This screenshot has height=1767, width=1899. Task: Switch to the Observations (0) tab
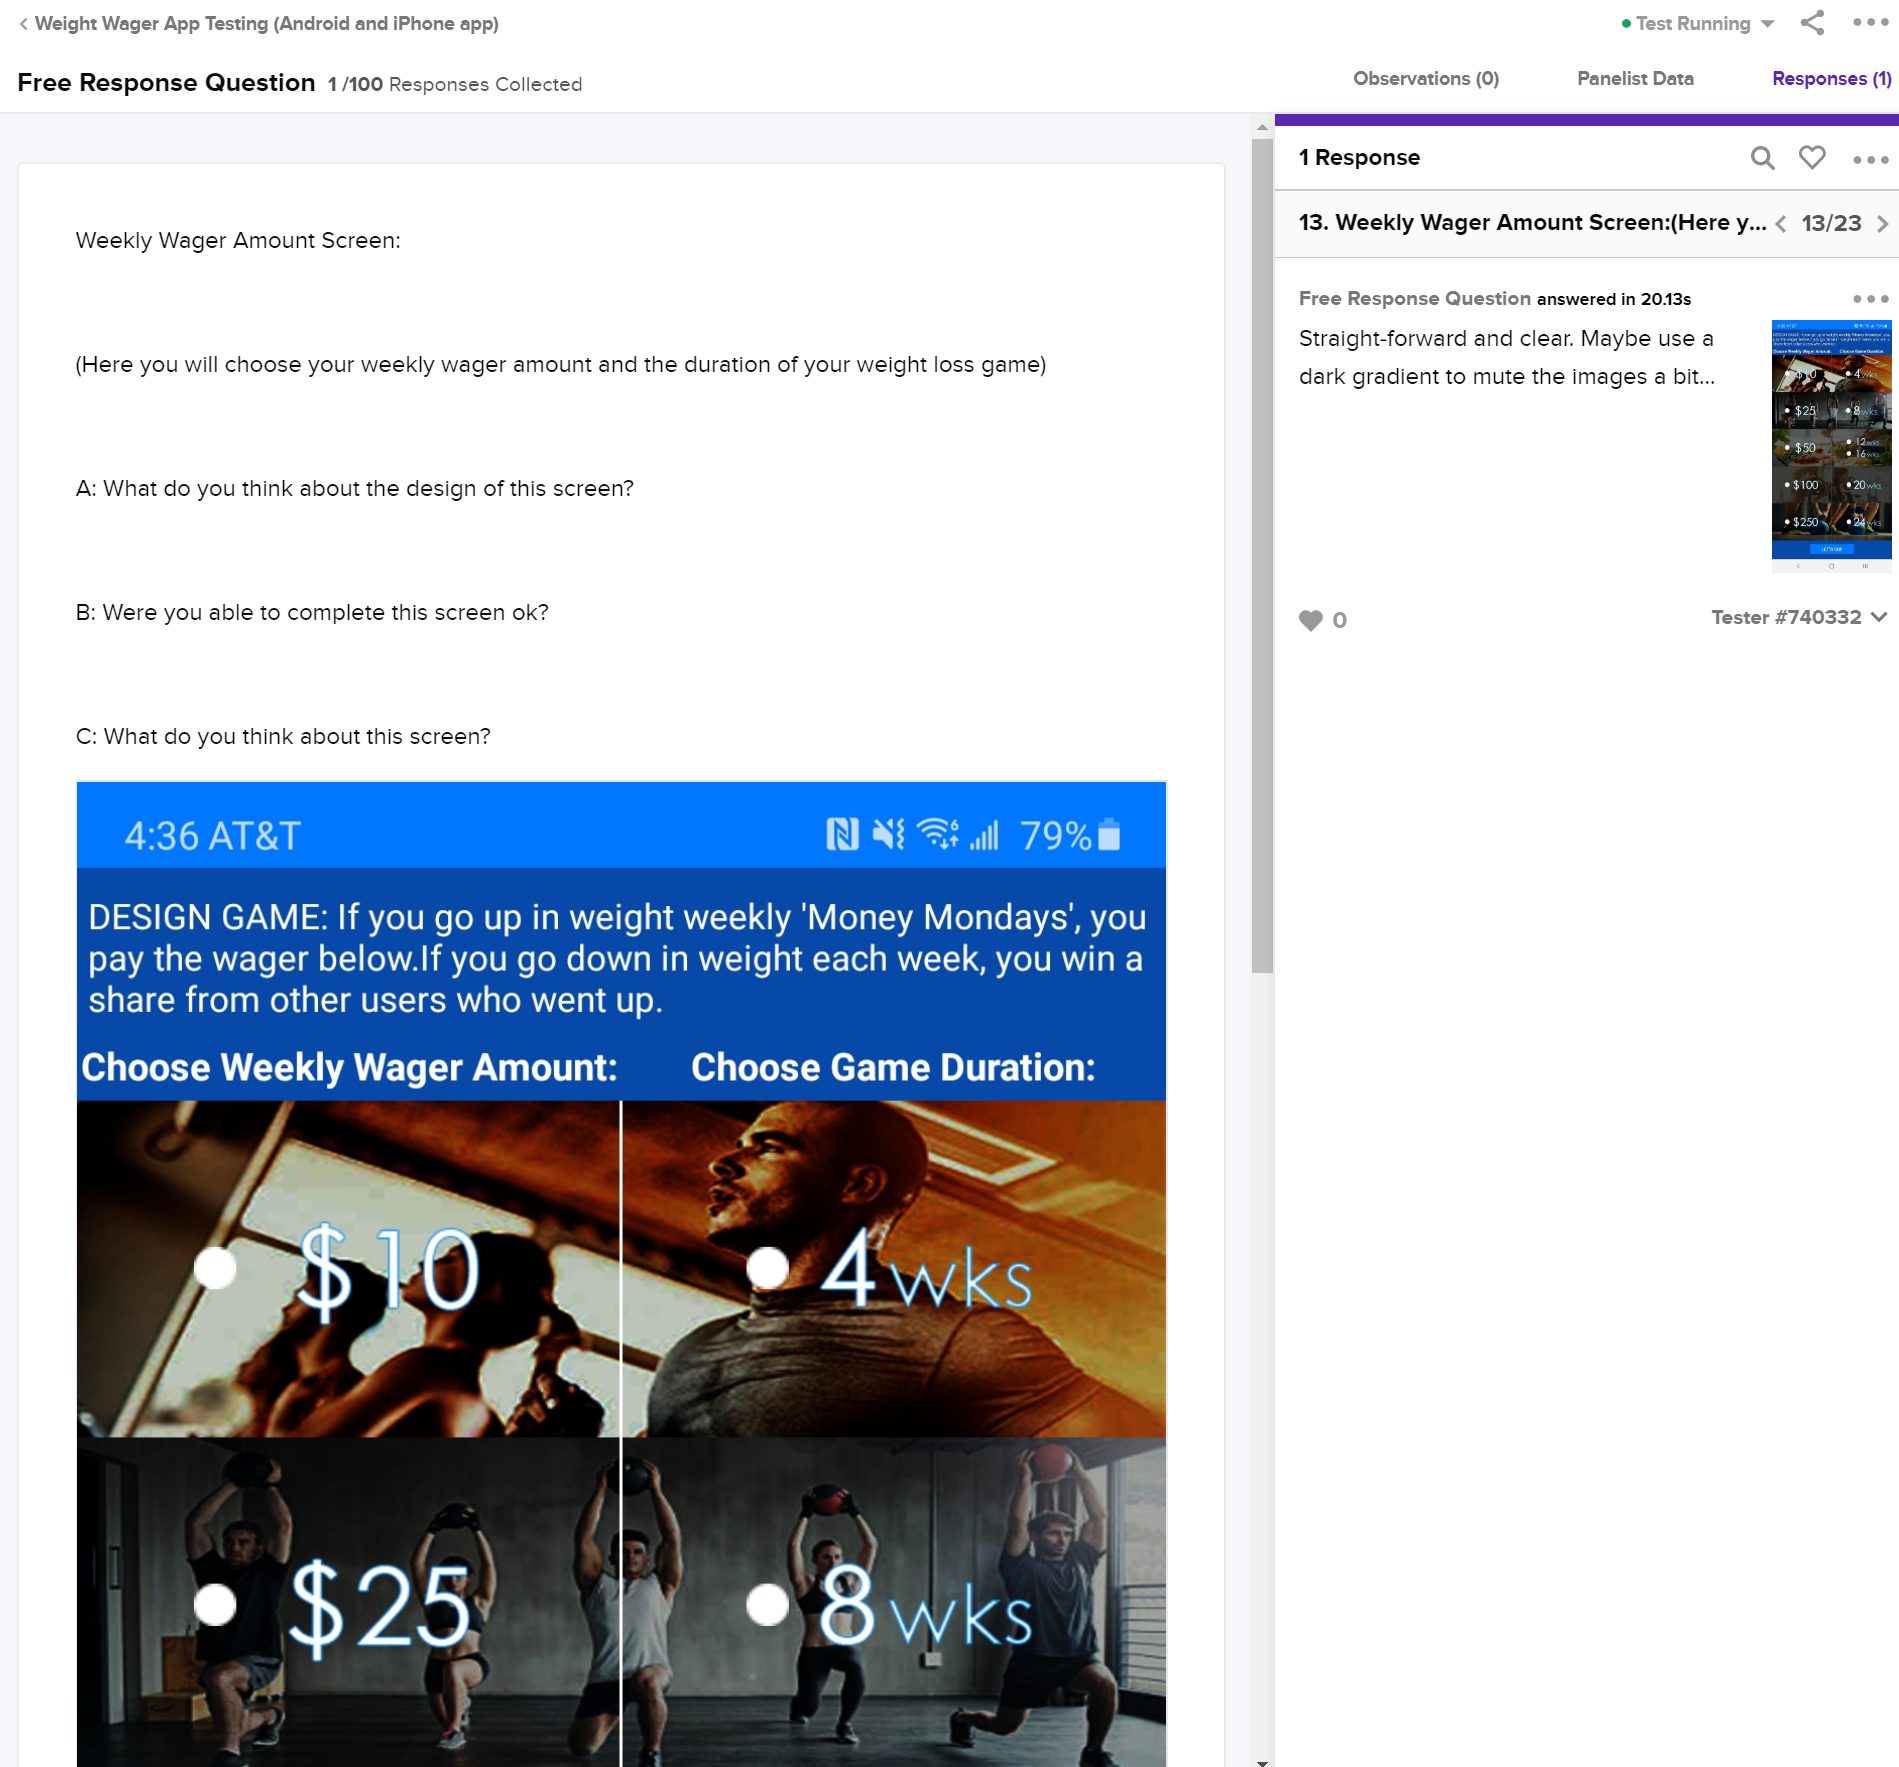pos(1426,78)
